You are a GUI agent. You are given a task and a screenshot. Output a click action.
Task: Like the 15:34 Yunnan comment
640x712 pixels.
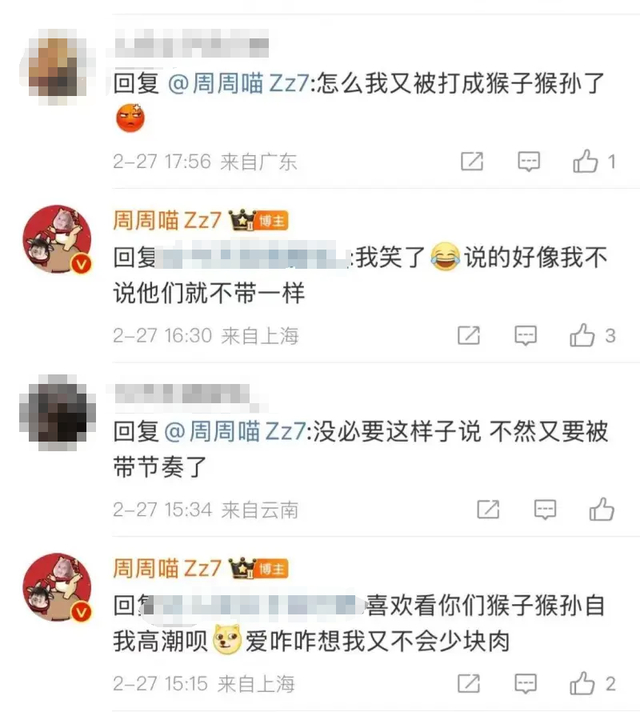pos(601,509)
